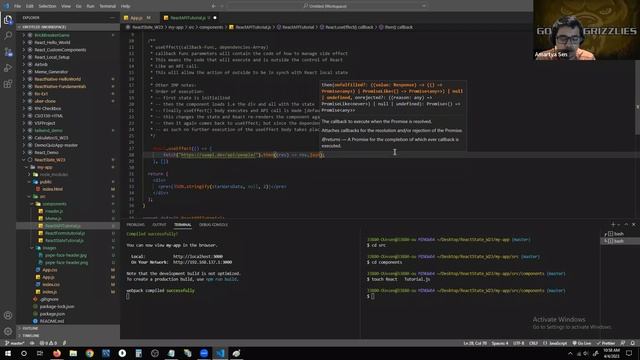Screen dimensions: 640x360
Task: Open the Accounts icon in activity bar
Action: pyautogui.click(x=8, y=315)
